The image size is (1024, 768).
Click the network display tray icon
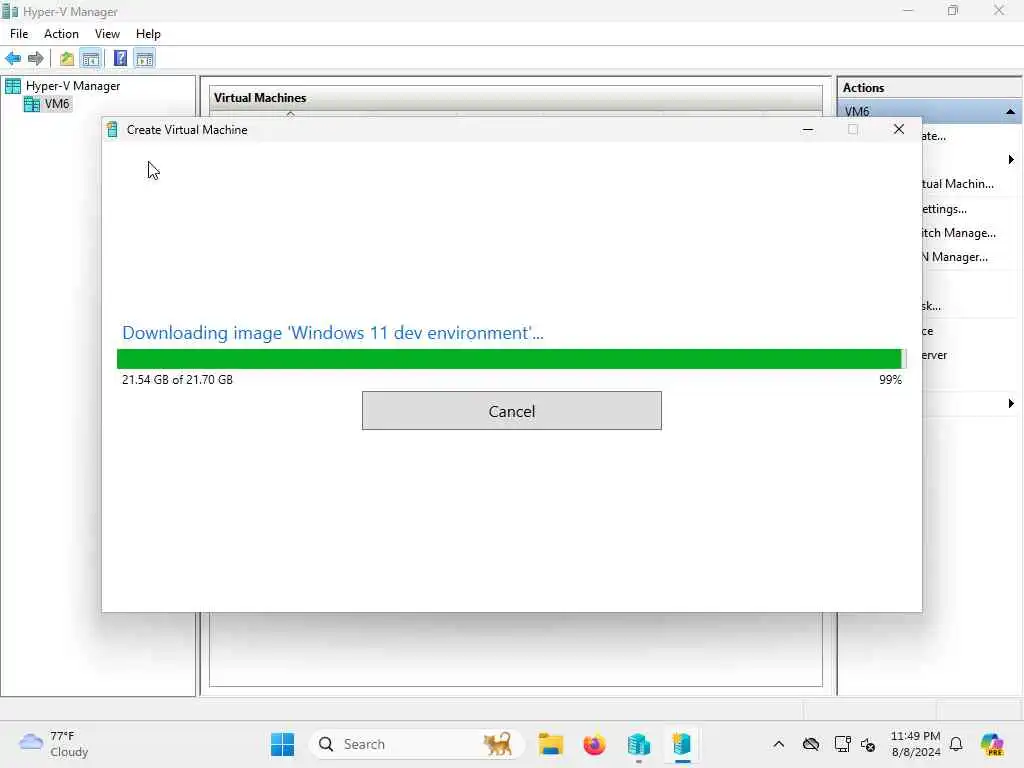click(842, 744)
